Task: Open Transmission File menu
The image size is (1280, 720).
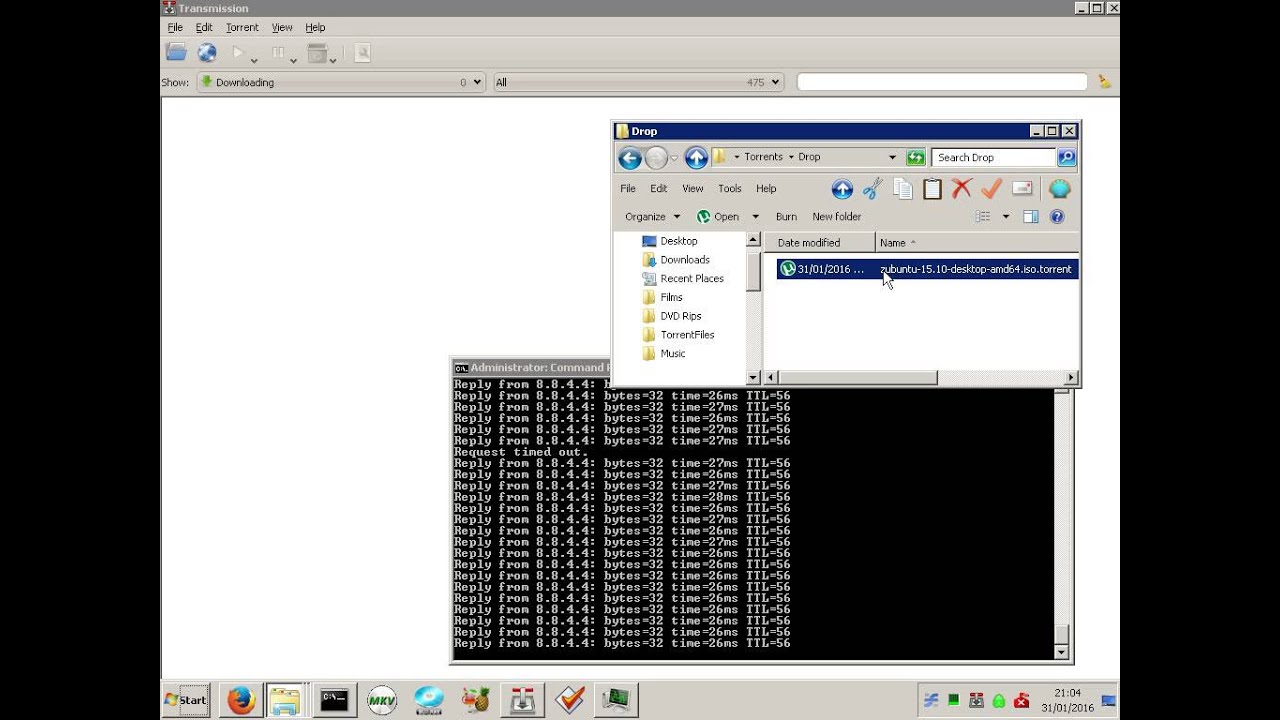Action: click(x=175, y=27)
